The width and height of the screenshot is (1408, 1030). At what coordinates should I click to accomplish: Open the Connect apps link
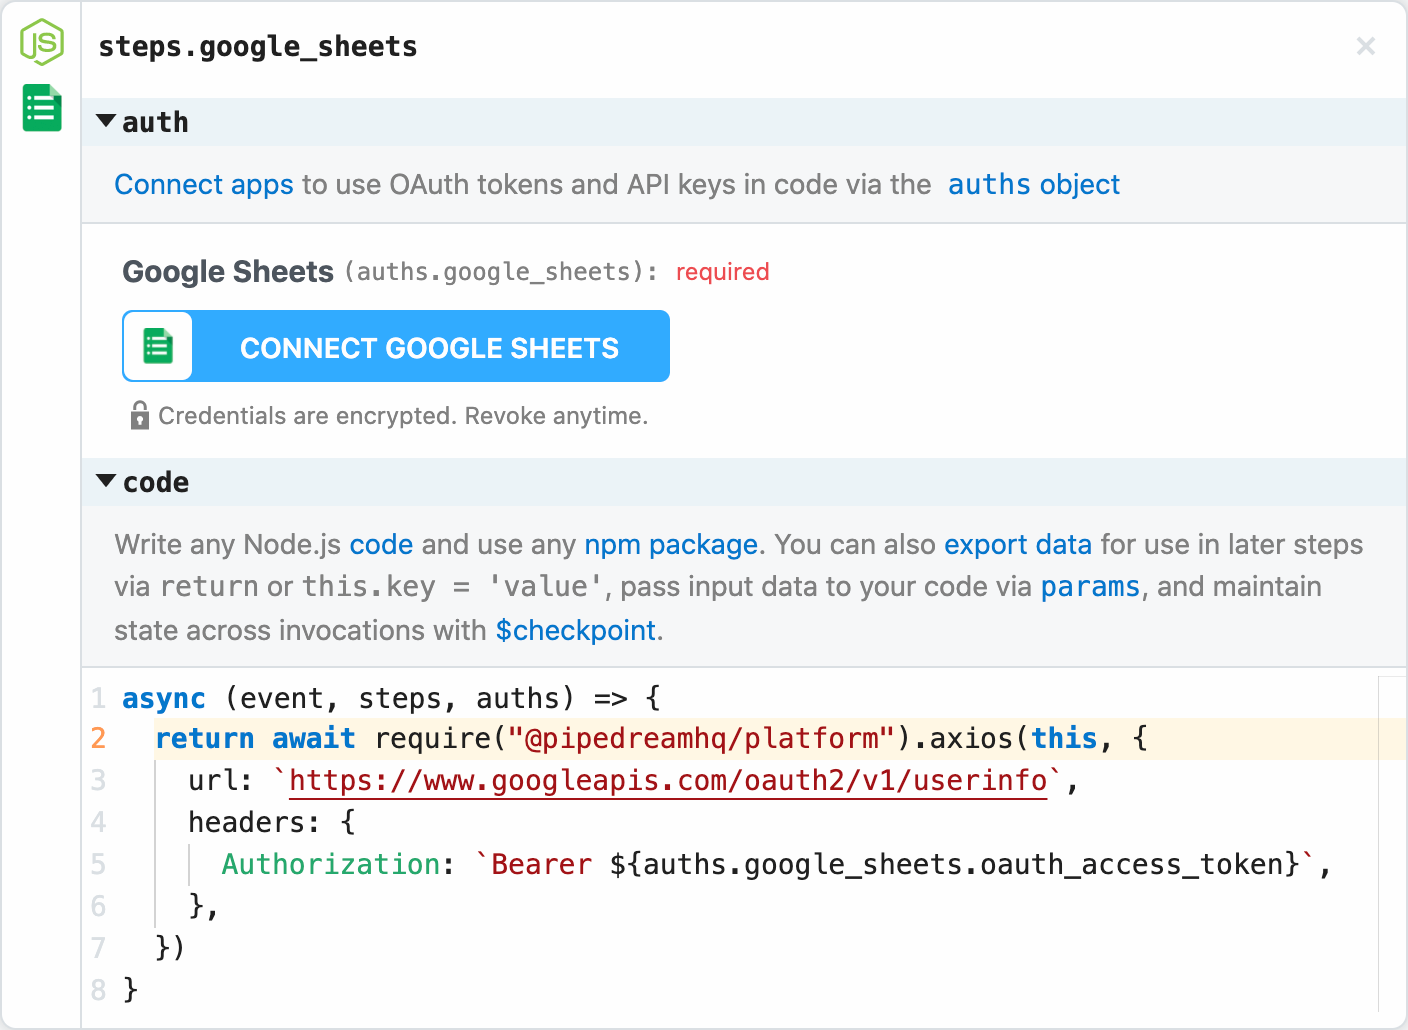coord(204,185)
